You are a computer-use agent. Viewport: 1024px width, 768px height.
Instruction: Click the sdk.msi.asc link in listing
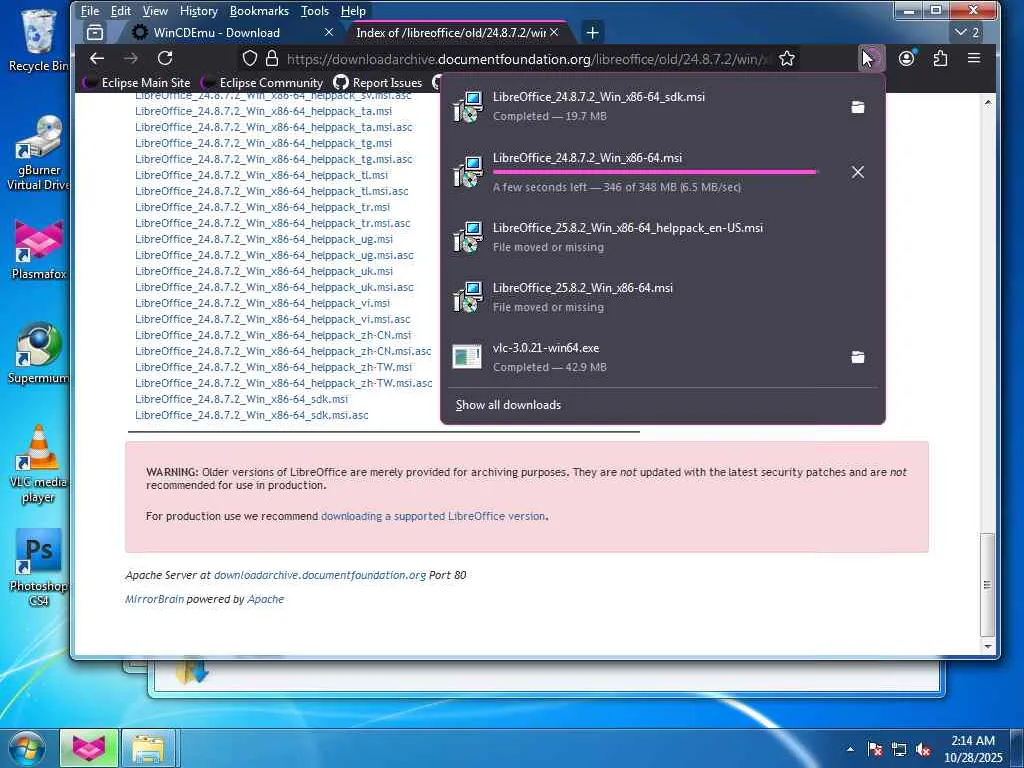tap(251, 415)
